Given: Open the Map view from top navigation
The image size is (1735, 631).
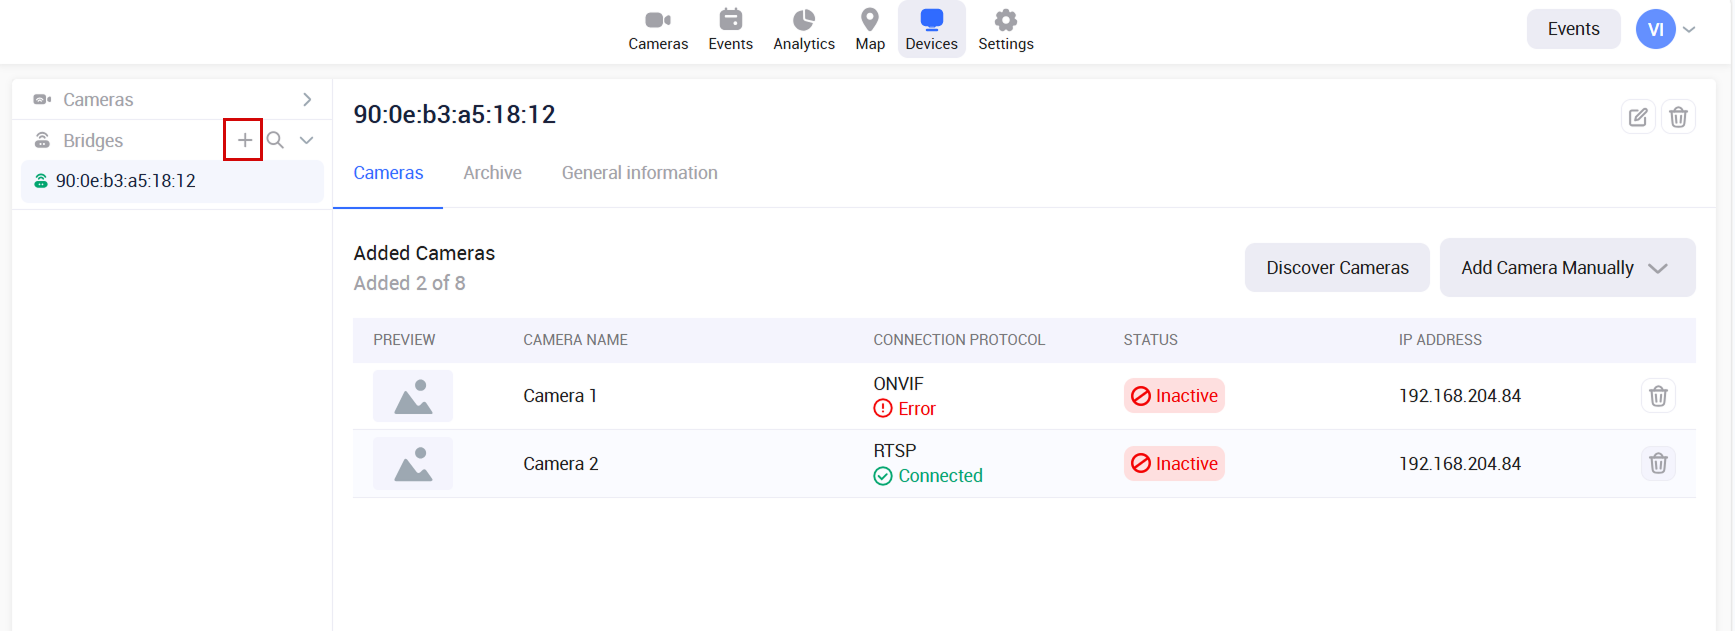Looking at the screenshot, I should (869, 29).
